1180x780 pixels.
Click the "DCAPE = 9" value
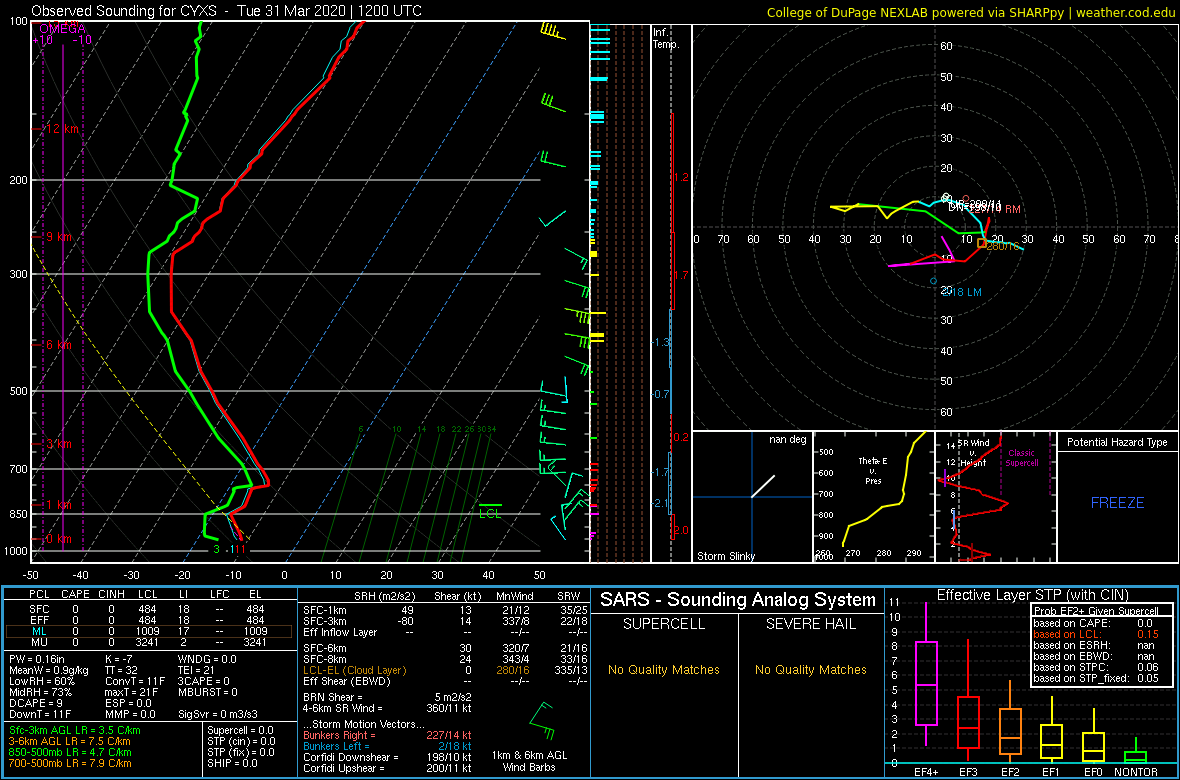[36, 702]
